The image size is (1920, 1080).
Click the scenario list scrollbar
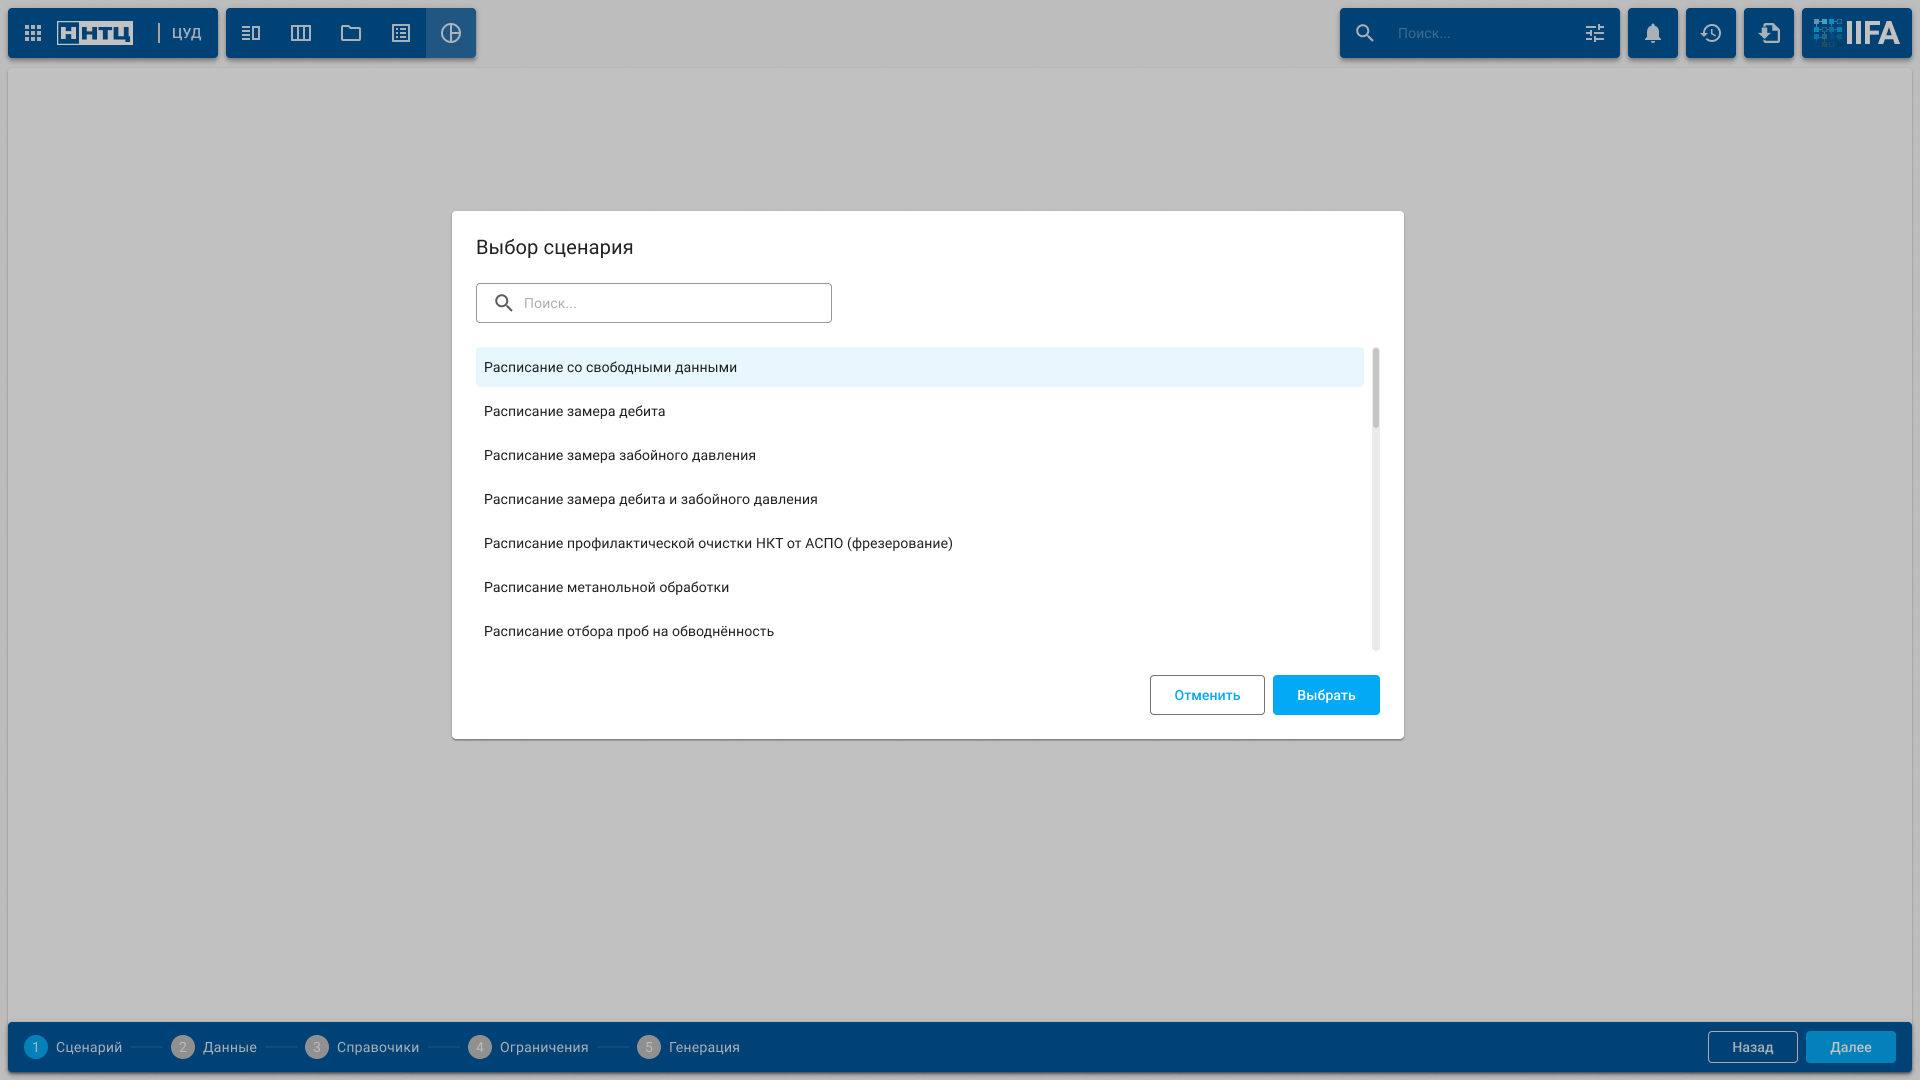pos(1376,390)
